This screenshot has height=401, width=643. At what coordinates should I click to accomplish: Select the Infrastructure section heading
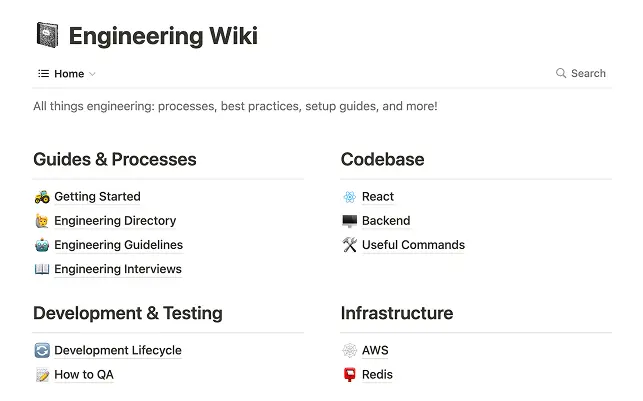click(397, 313)
